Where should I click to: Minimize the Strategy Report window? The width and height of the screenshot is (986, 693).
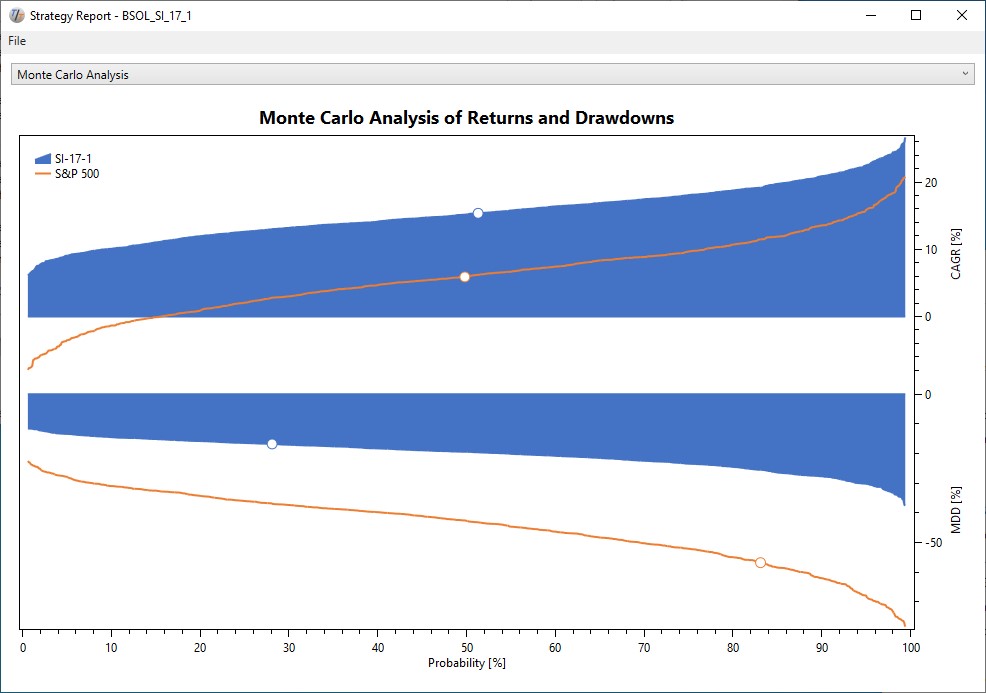871,15
